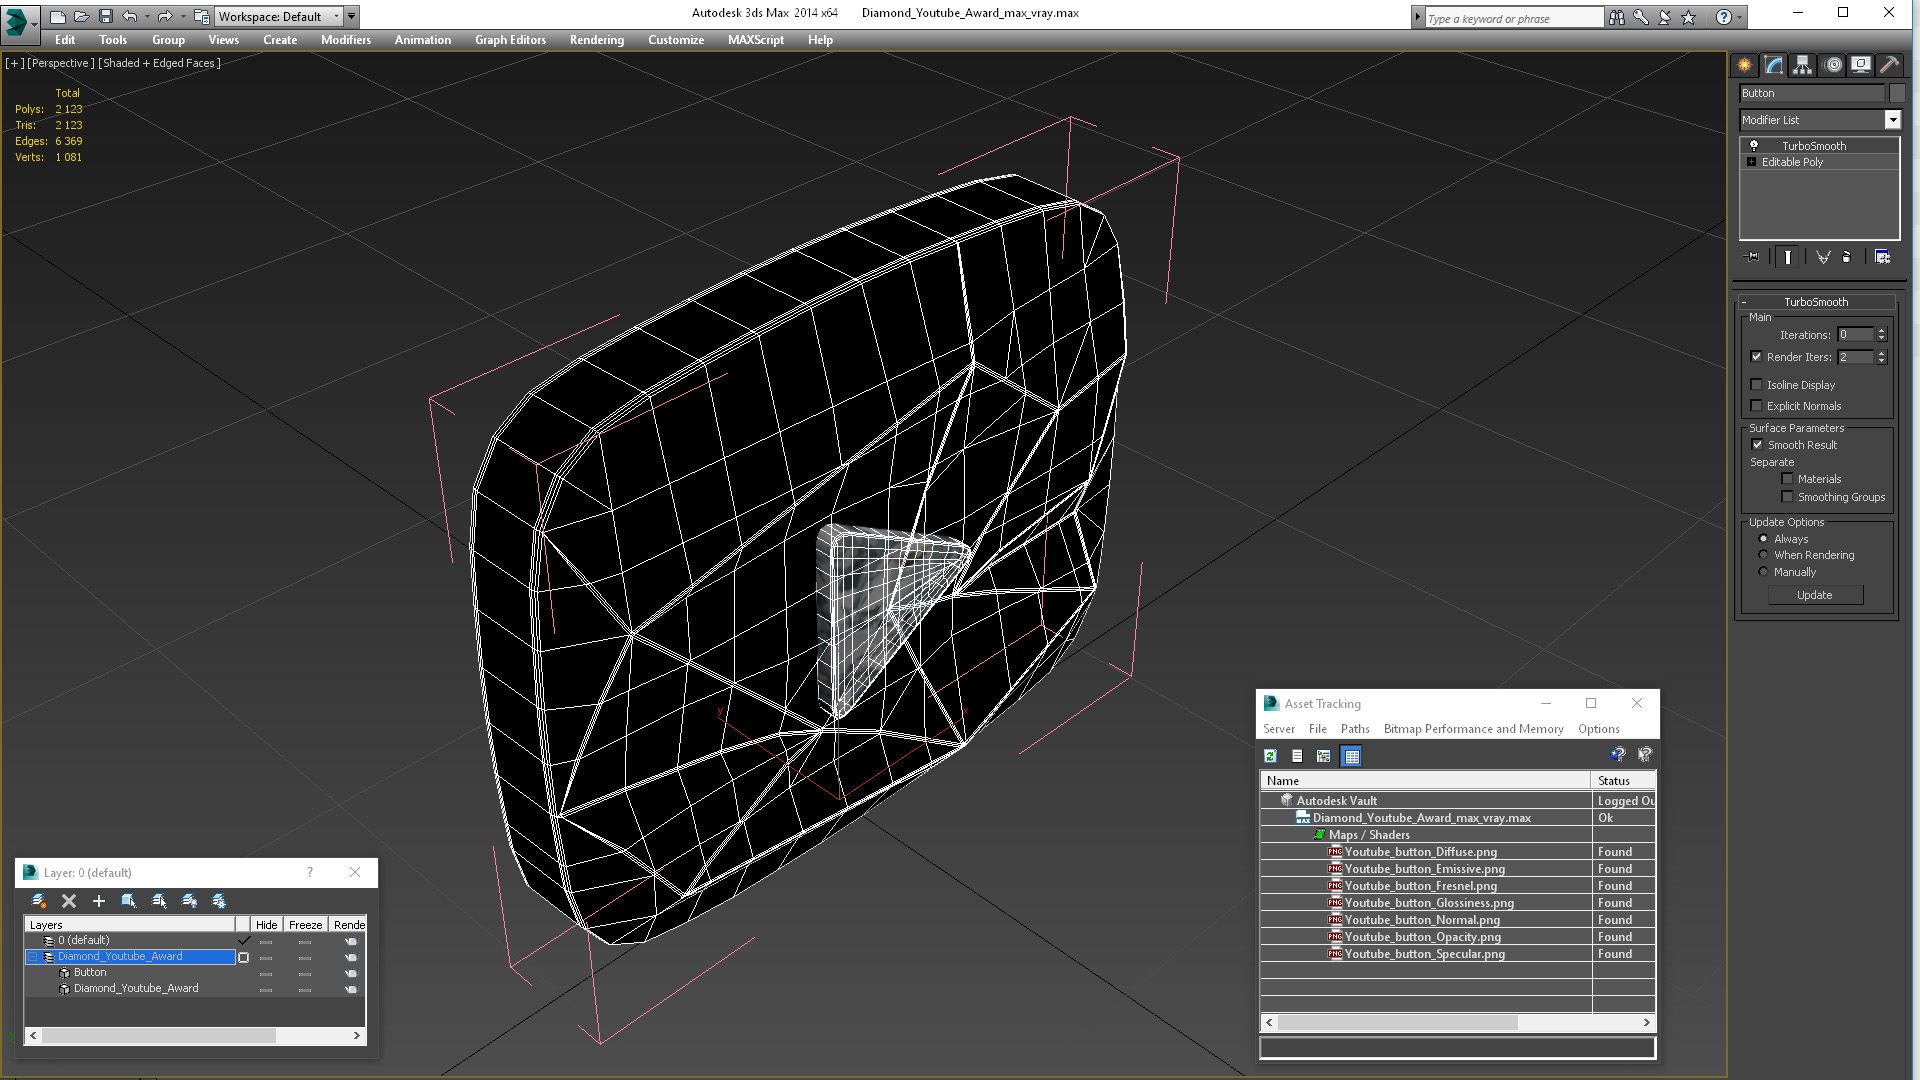
Task: Click the Save file icon in top toolbar
Action: [106, 16]
